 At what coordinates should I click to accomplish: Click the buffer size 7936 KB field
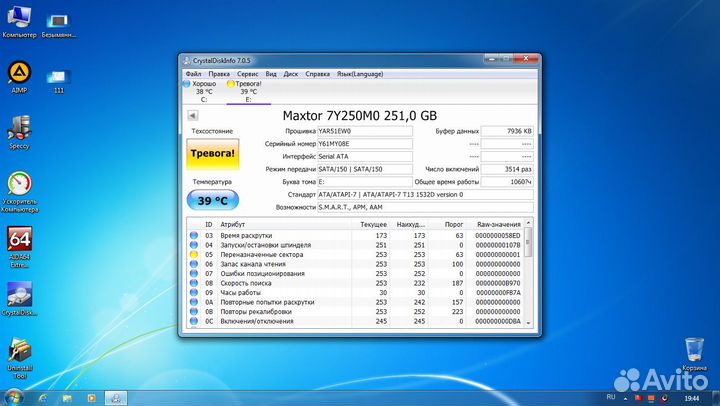point(507,131)
